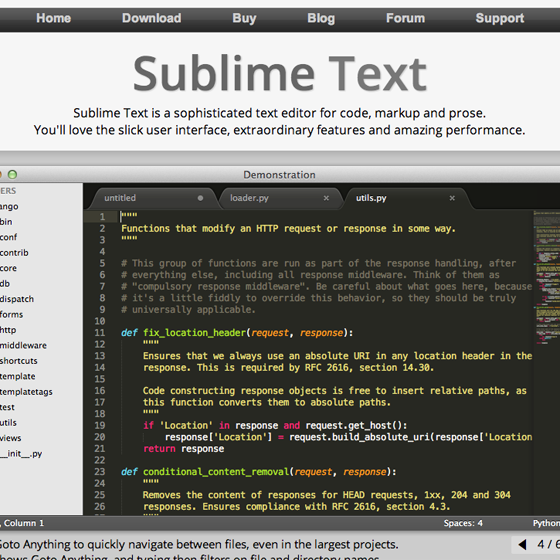This screenshot has width=560, height=560.
Task: Open the Buy page
Action: coord(244,18)
